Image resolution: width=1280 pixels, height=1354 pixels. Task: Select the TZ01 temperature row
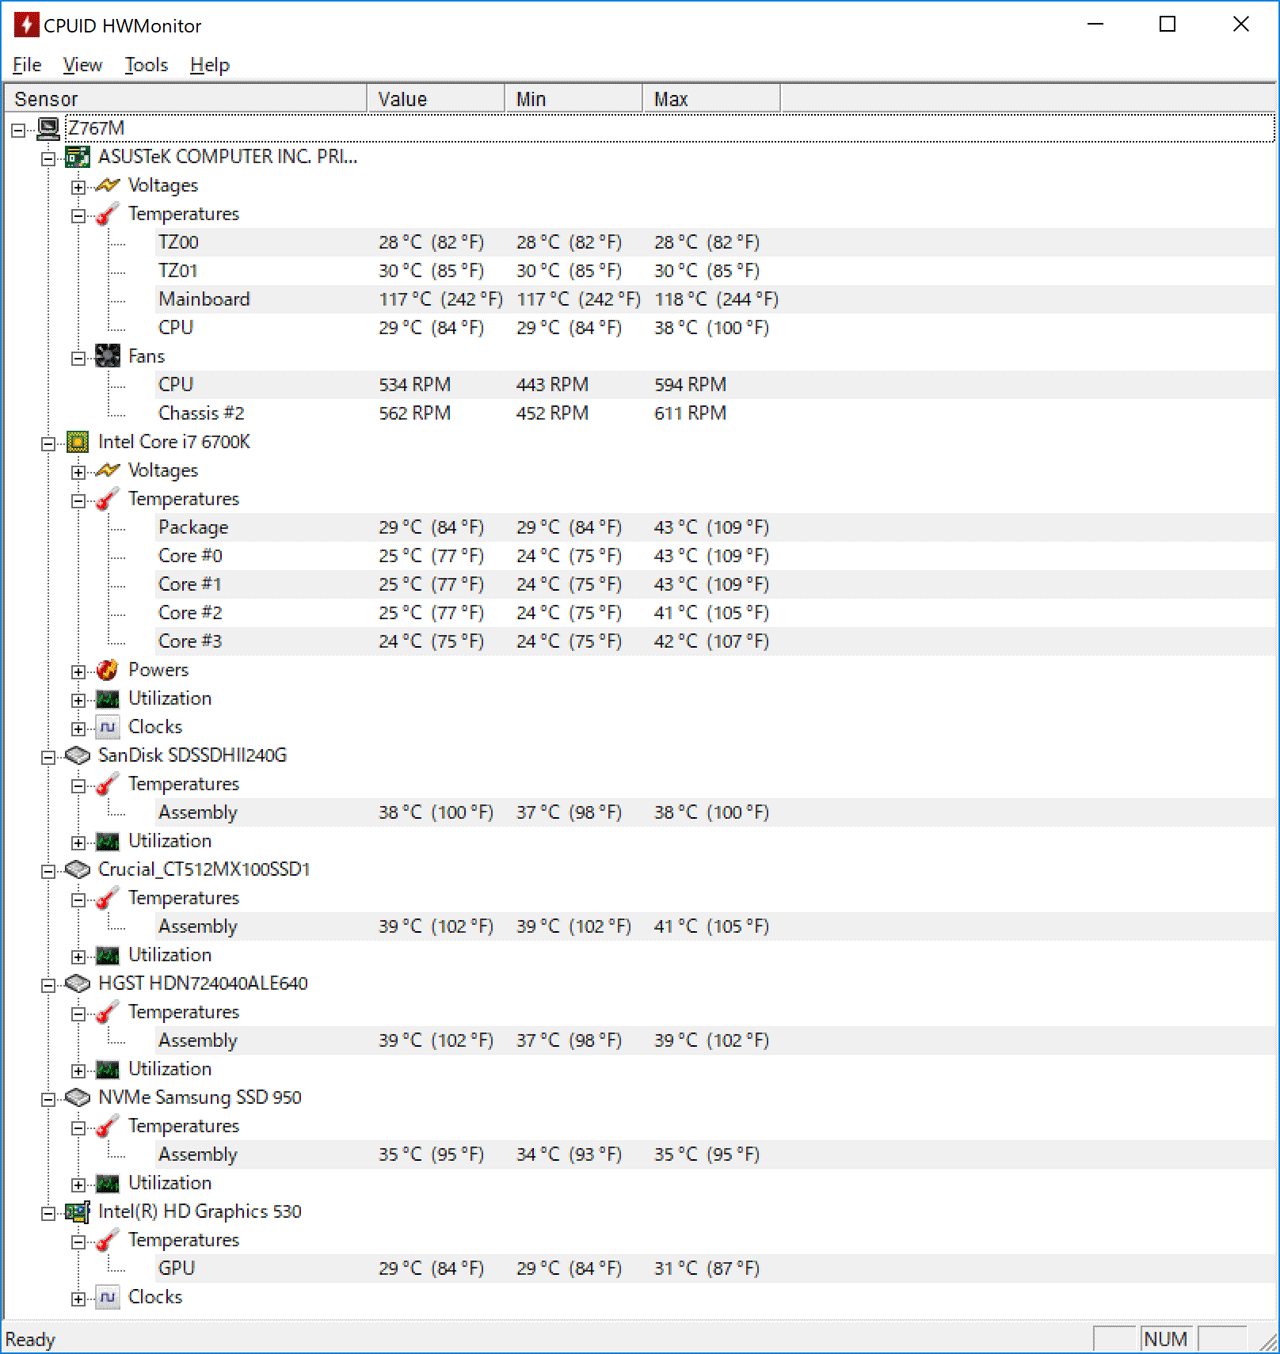(716, 271)
